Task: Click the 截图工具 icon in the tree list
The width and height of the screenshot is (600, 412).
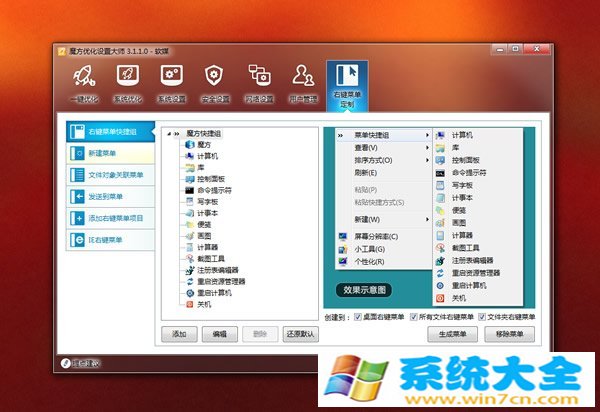Action: (190, 259)
